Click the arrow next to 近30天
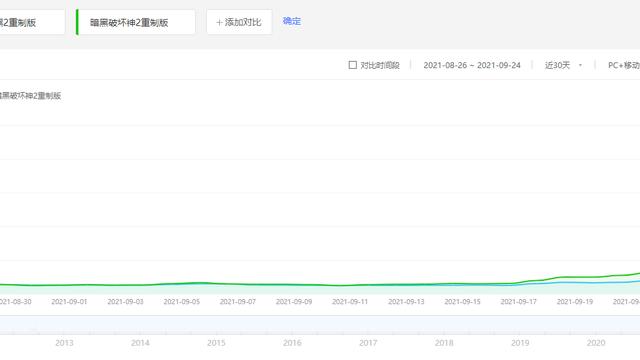Image resolution: width=640 pixels, height=360 pixels. coord(580,65)
